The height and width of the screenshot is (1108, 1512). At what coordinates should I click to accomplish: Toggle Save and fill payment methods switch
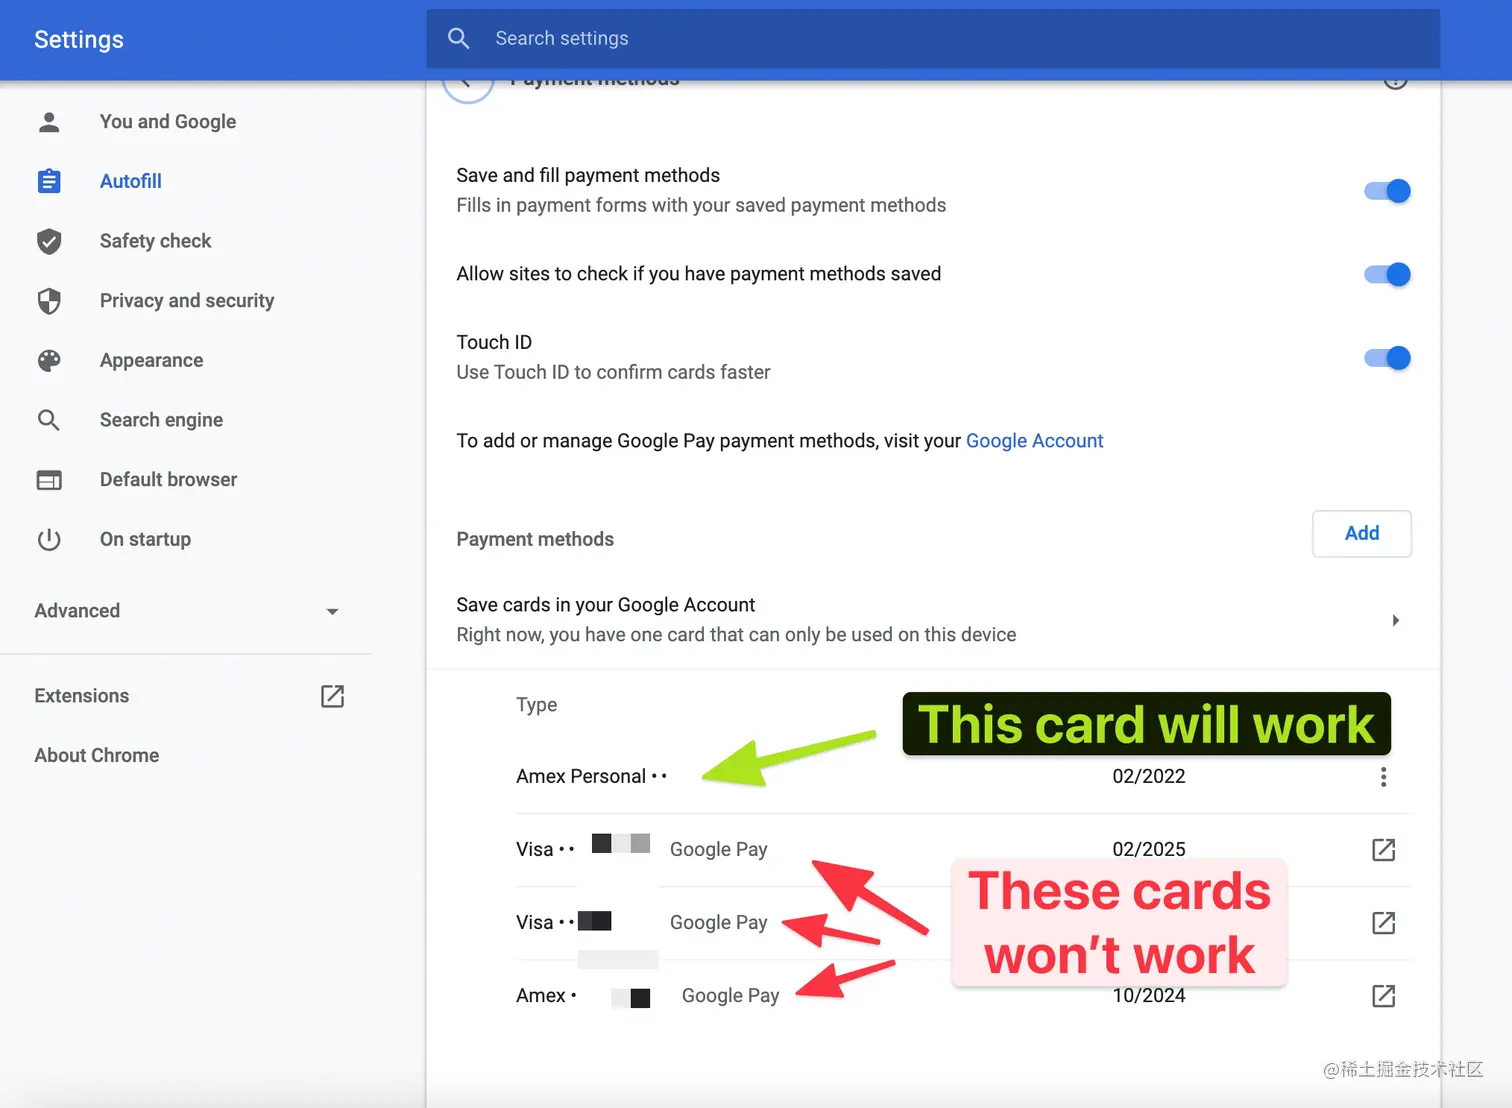pyautogui.click(x=1387, y=191)
